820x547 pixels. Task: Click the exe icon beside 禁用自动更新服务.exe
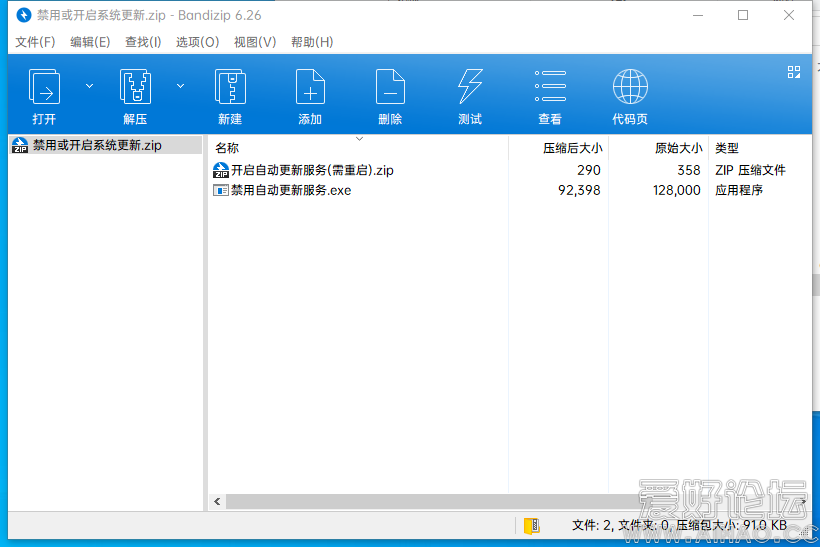[x=221, y=190]
